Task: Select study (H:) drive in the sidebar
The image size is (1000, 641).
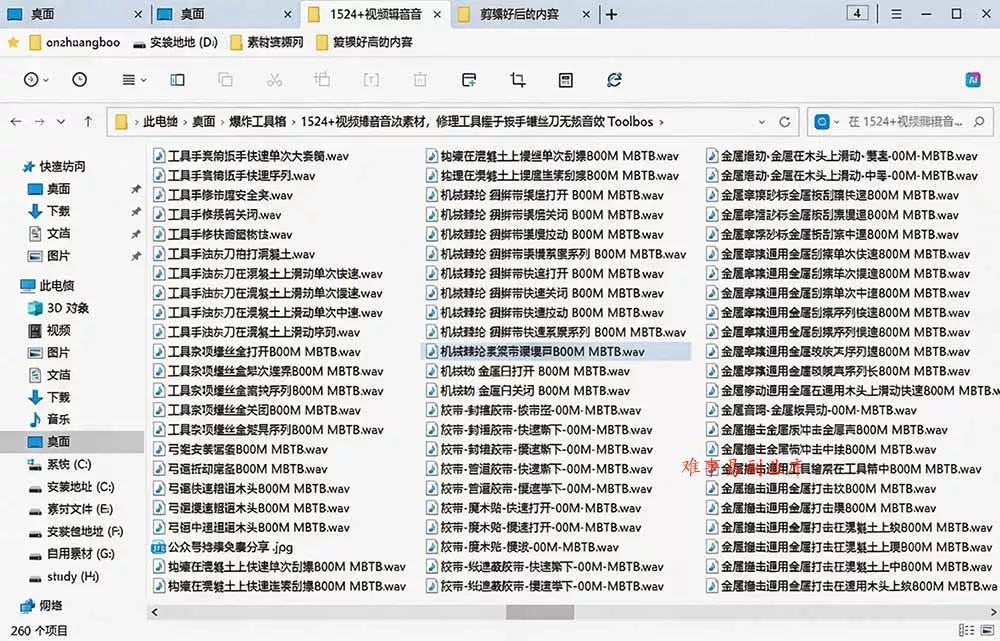Action: point(64,577)
